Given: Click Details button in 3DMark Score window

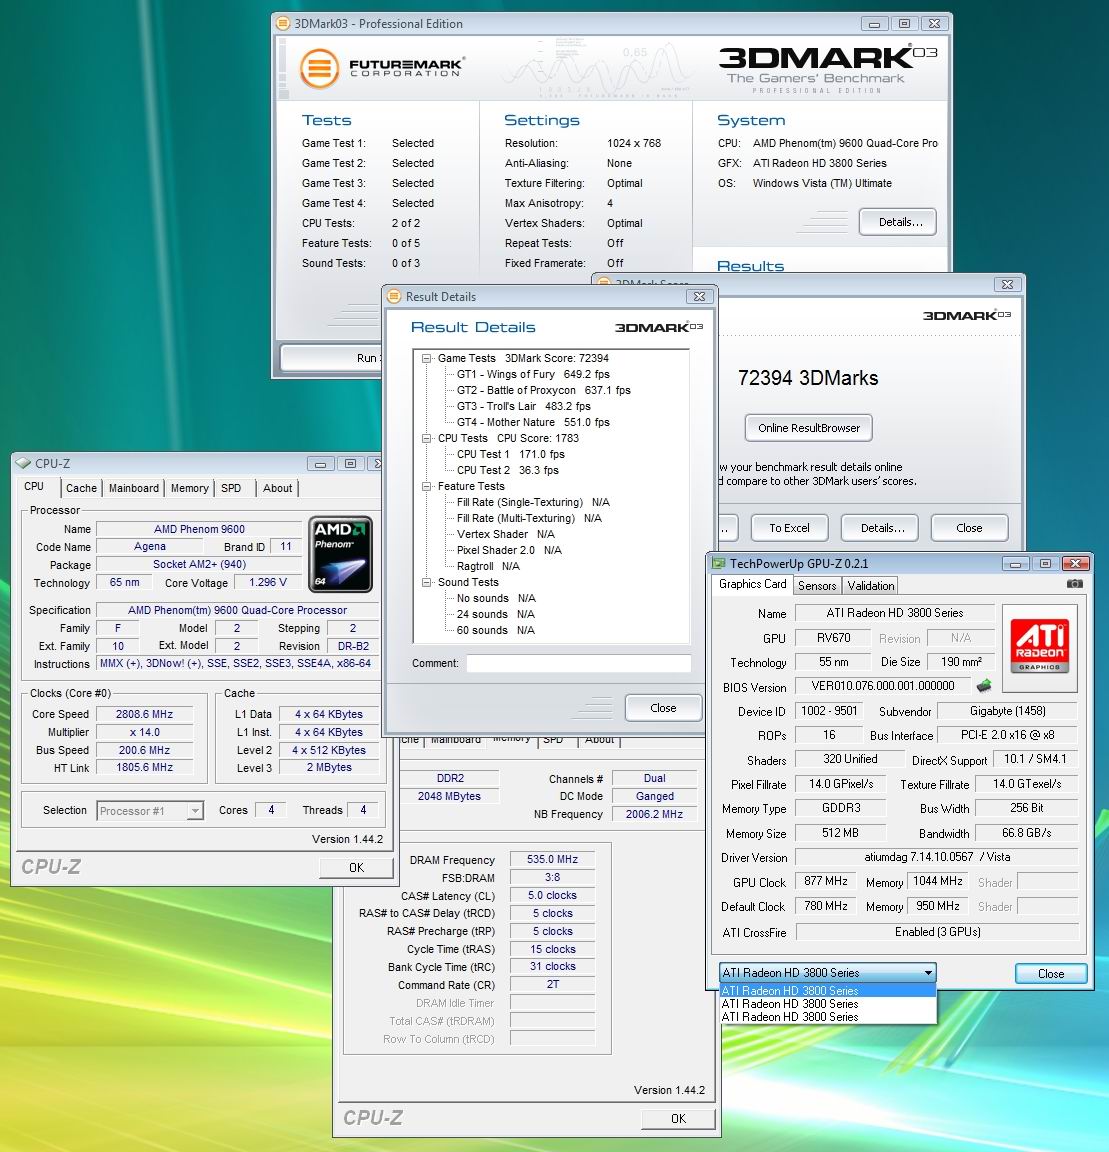Looking at the screenshot, I should click(880, 528).
